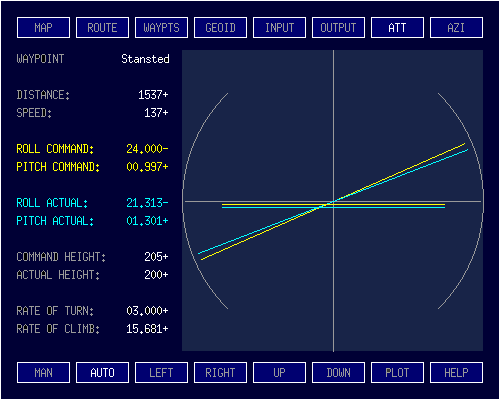Open the PLOT view
Image resolution: width=500 pixels, height=400 pixels.
[397, 372]
